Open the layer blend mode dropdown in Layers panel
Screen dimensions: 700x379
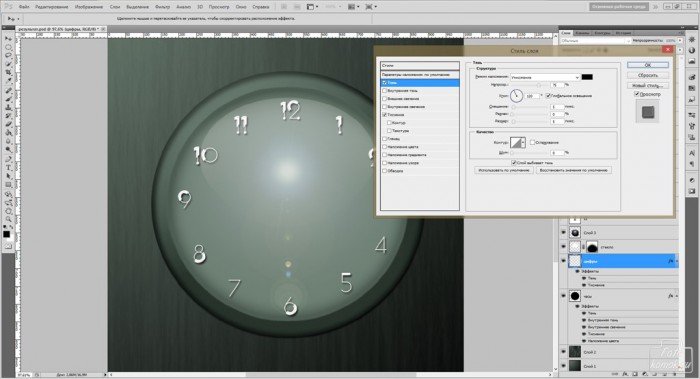tap(596, 41)
